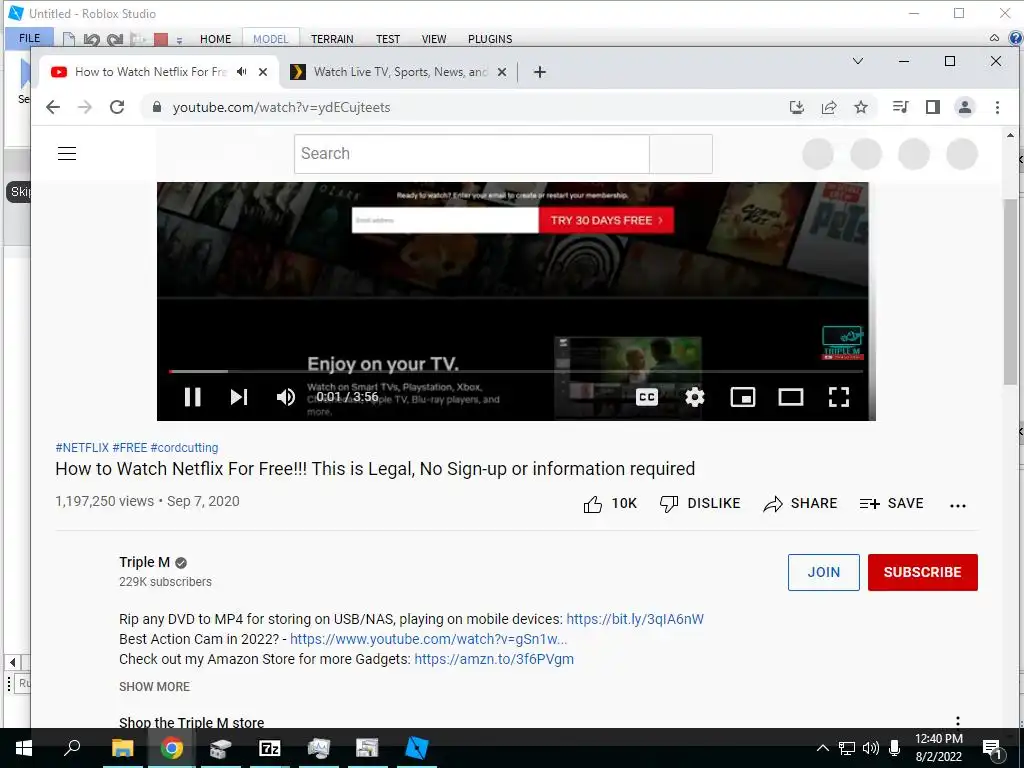Skip to next video
Image resolution: width=1024 pixels, height=768 pixels.
tap(239, 397)
